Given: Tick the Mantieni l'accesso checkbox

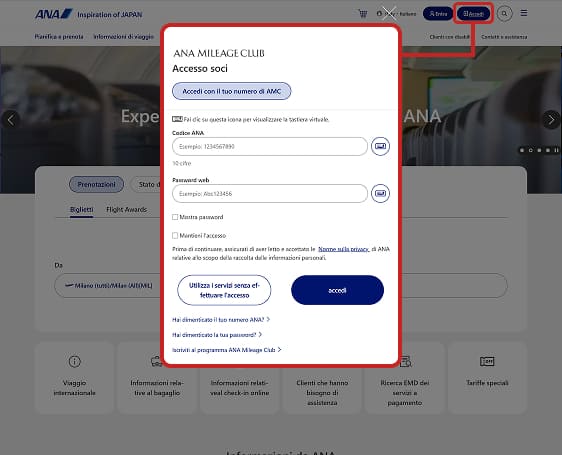Looking at the screenshot, I should click(175, 236).
